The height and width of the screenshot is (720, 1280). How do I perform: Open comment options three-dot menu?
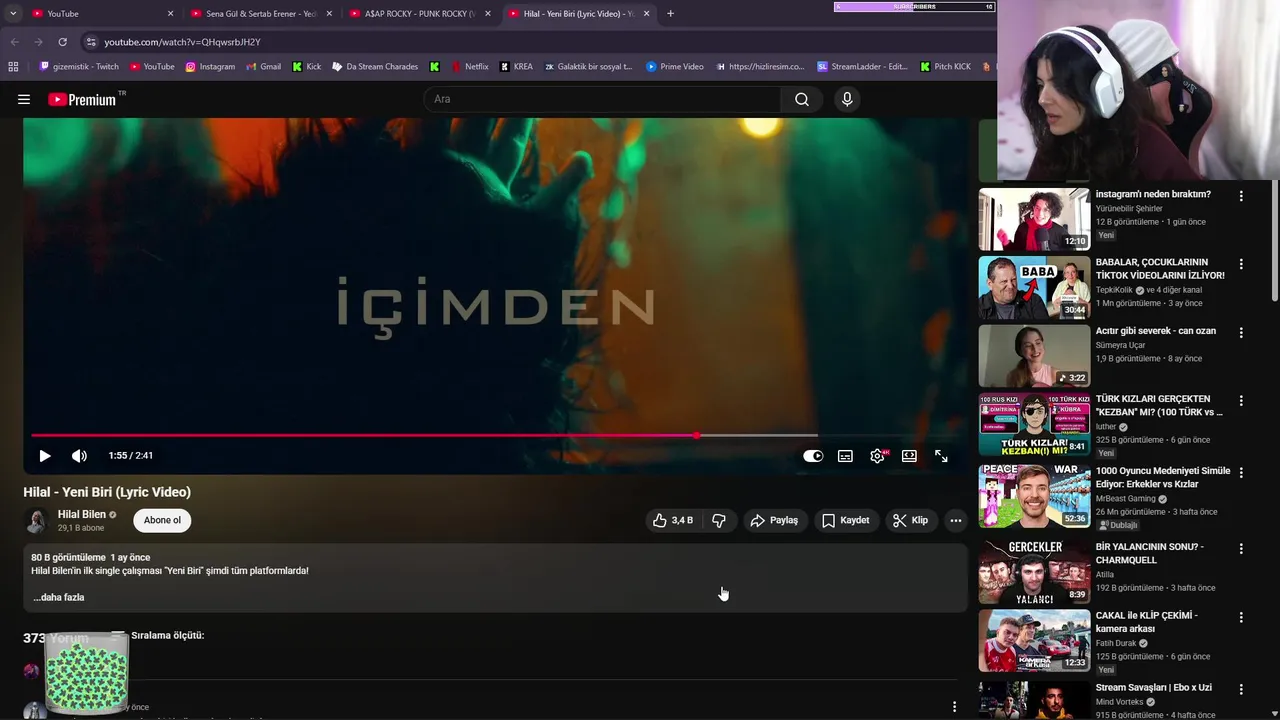coord(954,707)
